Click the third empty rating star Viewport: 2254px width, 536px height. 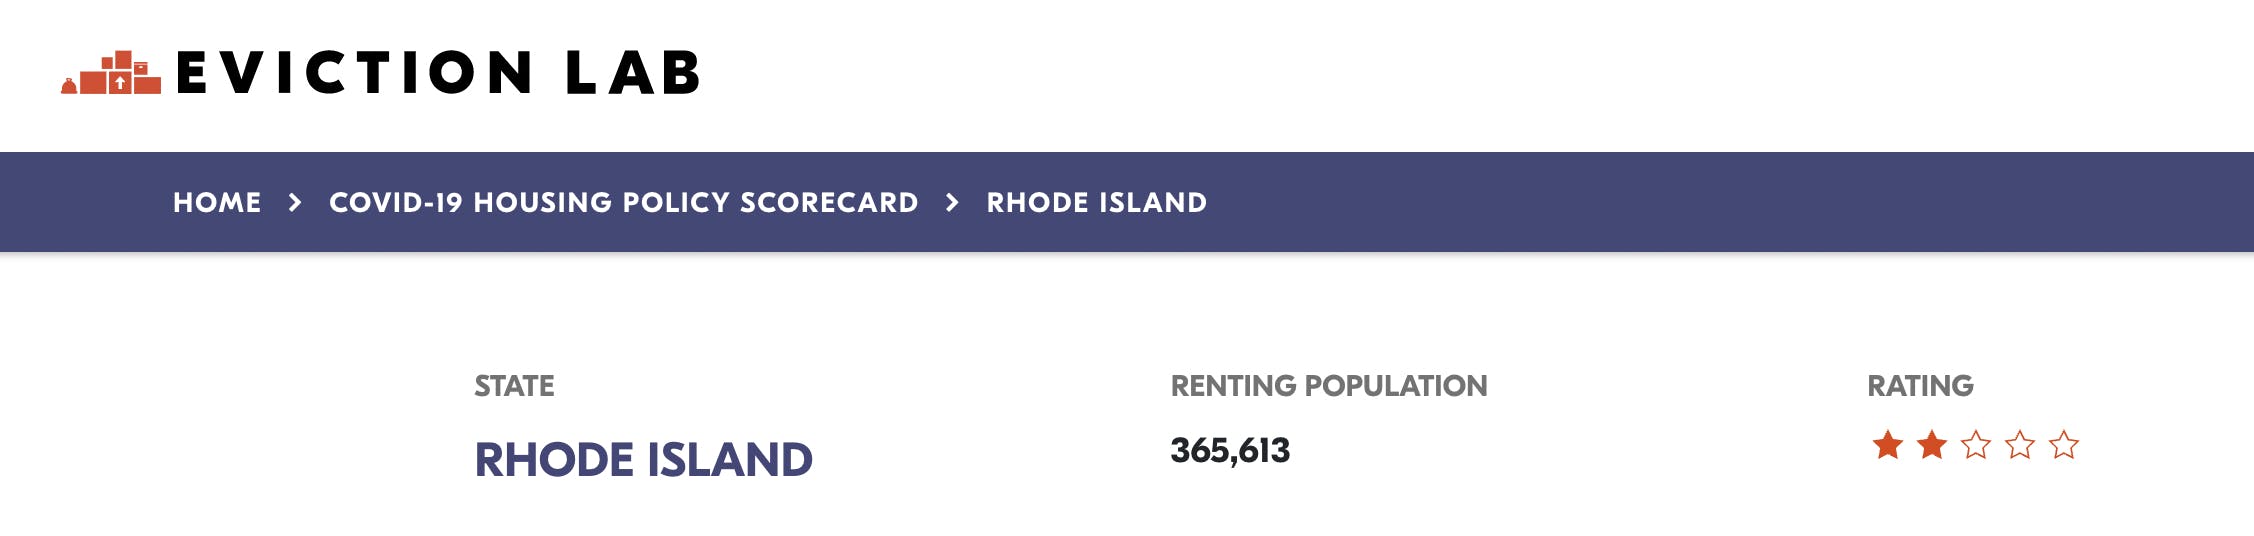1976,445
